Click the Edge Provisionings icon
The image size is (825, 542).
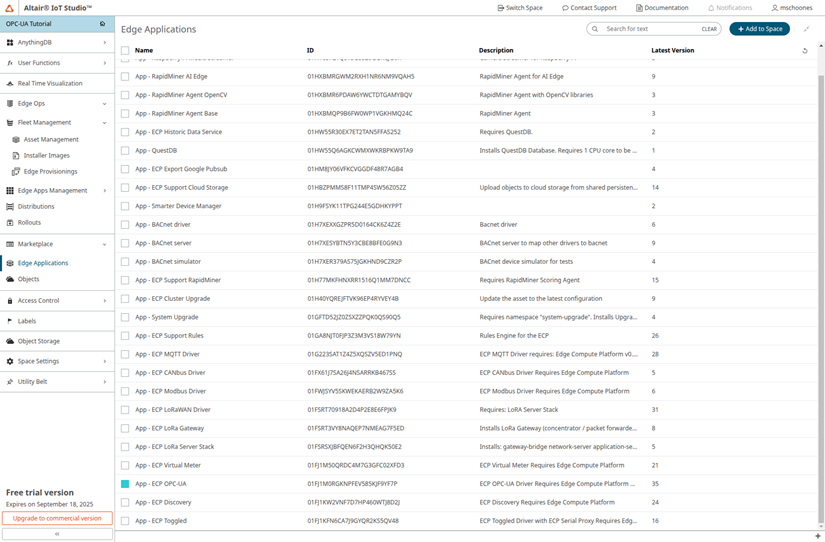point(16,172)
